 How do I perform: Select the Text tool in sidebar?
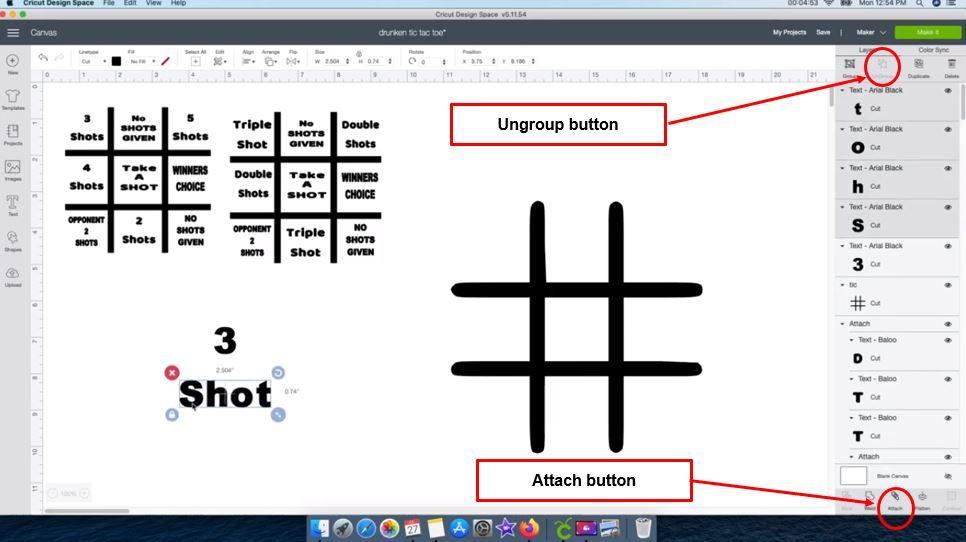(x=12, y=202)
